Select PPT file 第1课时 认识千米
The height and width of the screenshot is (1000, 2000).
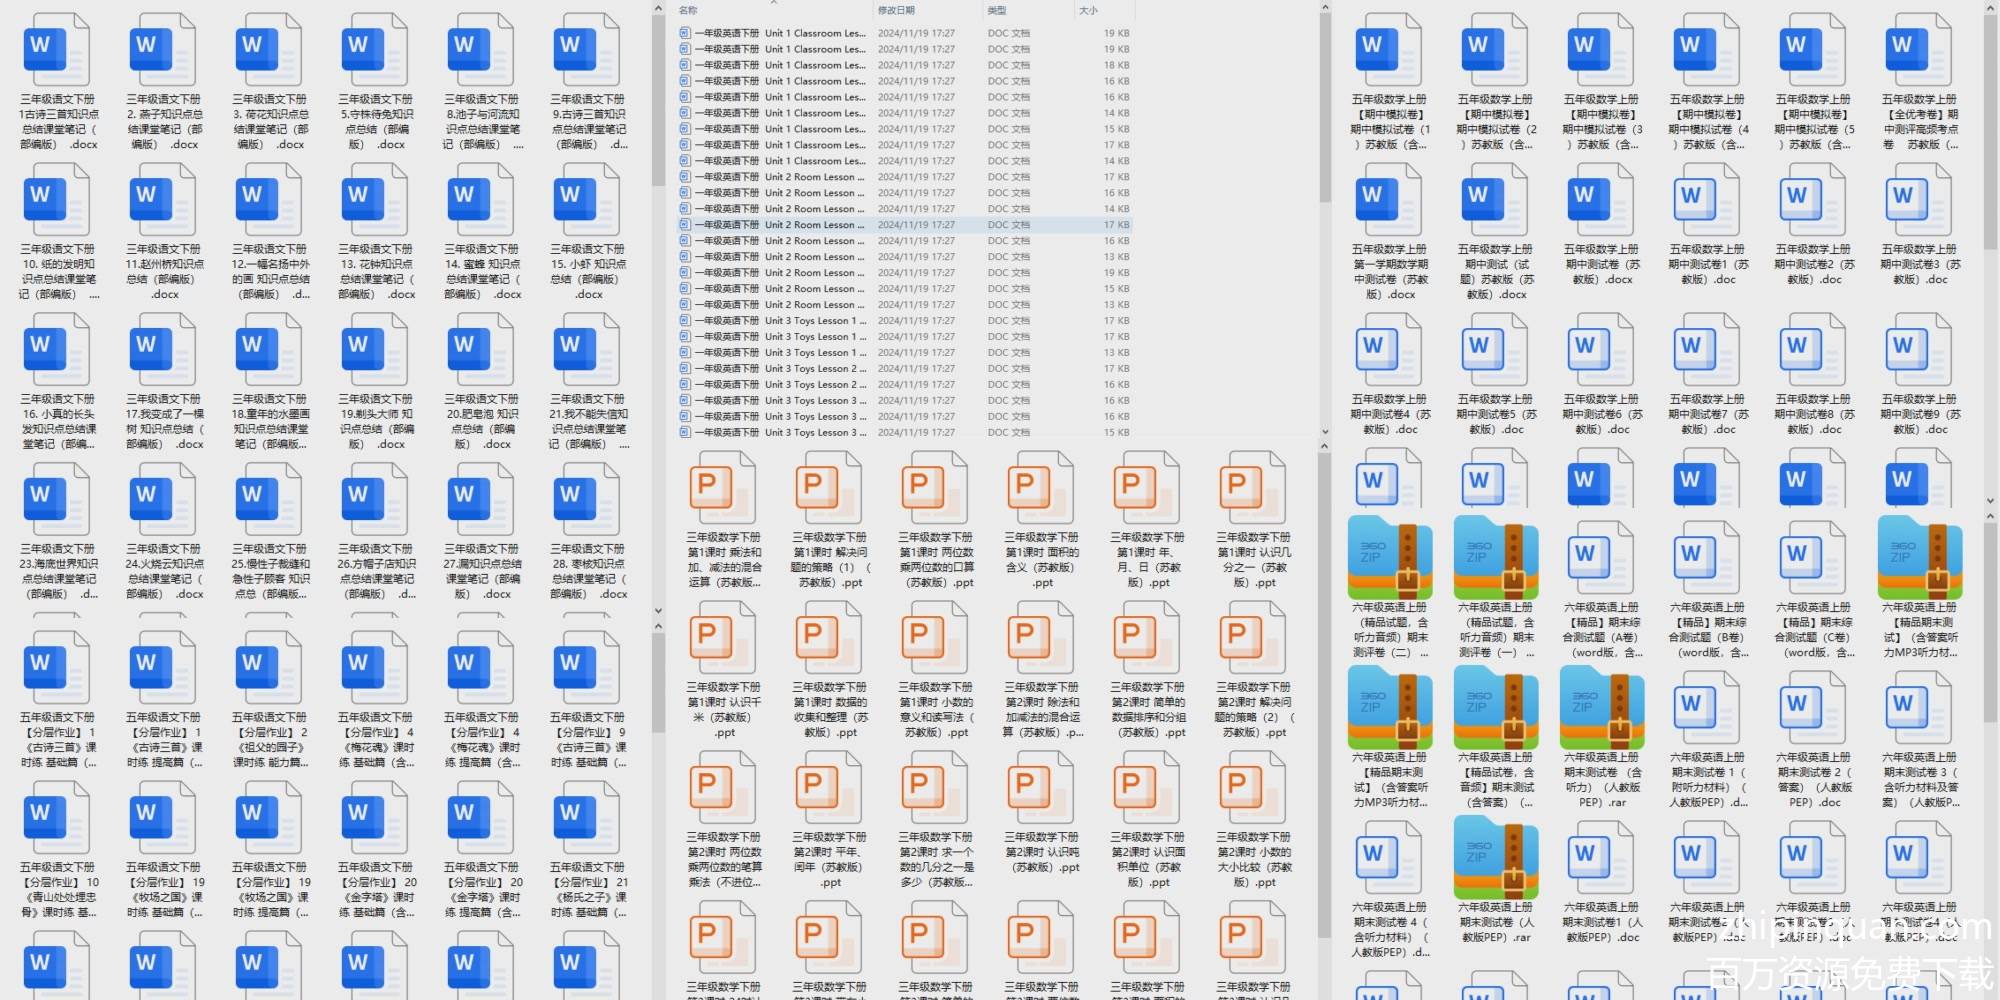[724, 638]
